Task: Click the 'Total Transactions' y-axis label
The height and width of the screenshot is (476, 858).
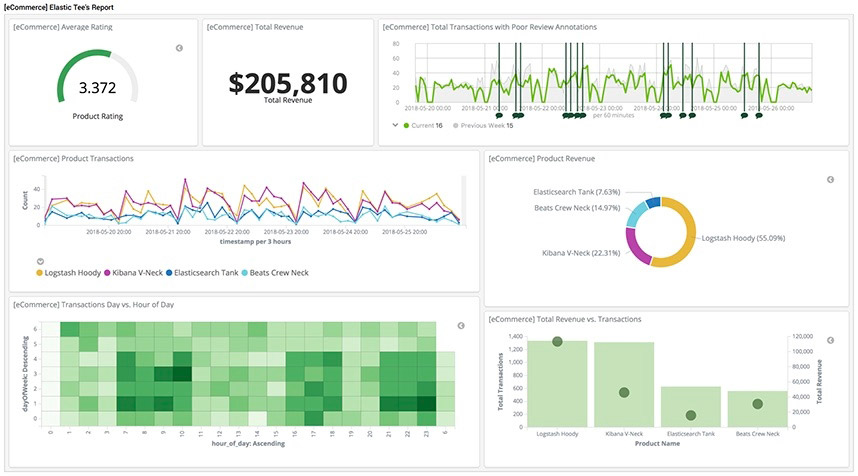Action: click(500, 381)
